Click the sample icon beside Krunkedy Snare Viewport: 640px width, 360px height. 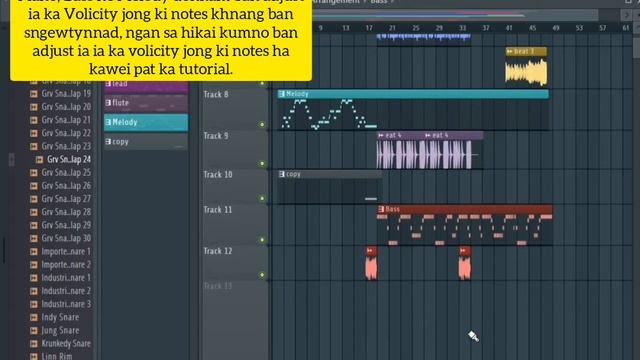[34, 344]
